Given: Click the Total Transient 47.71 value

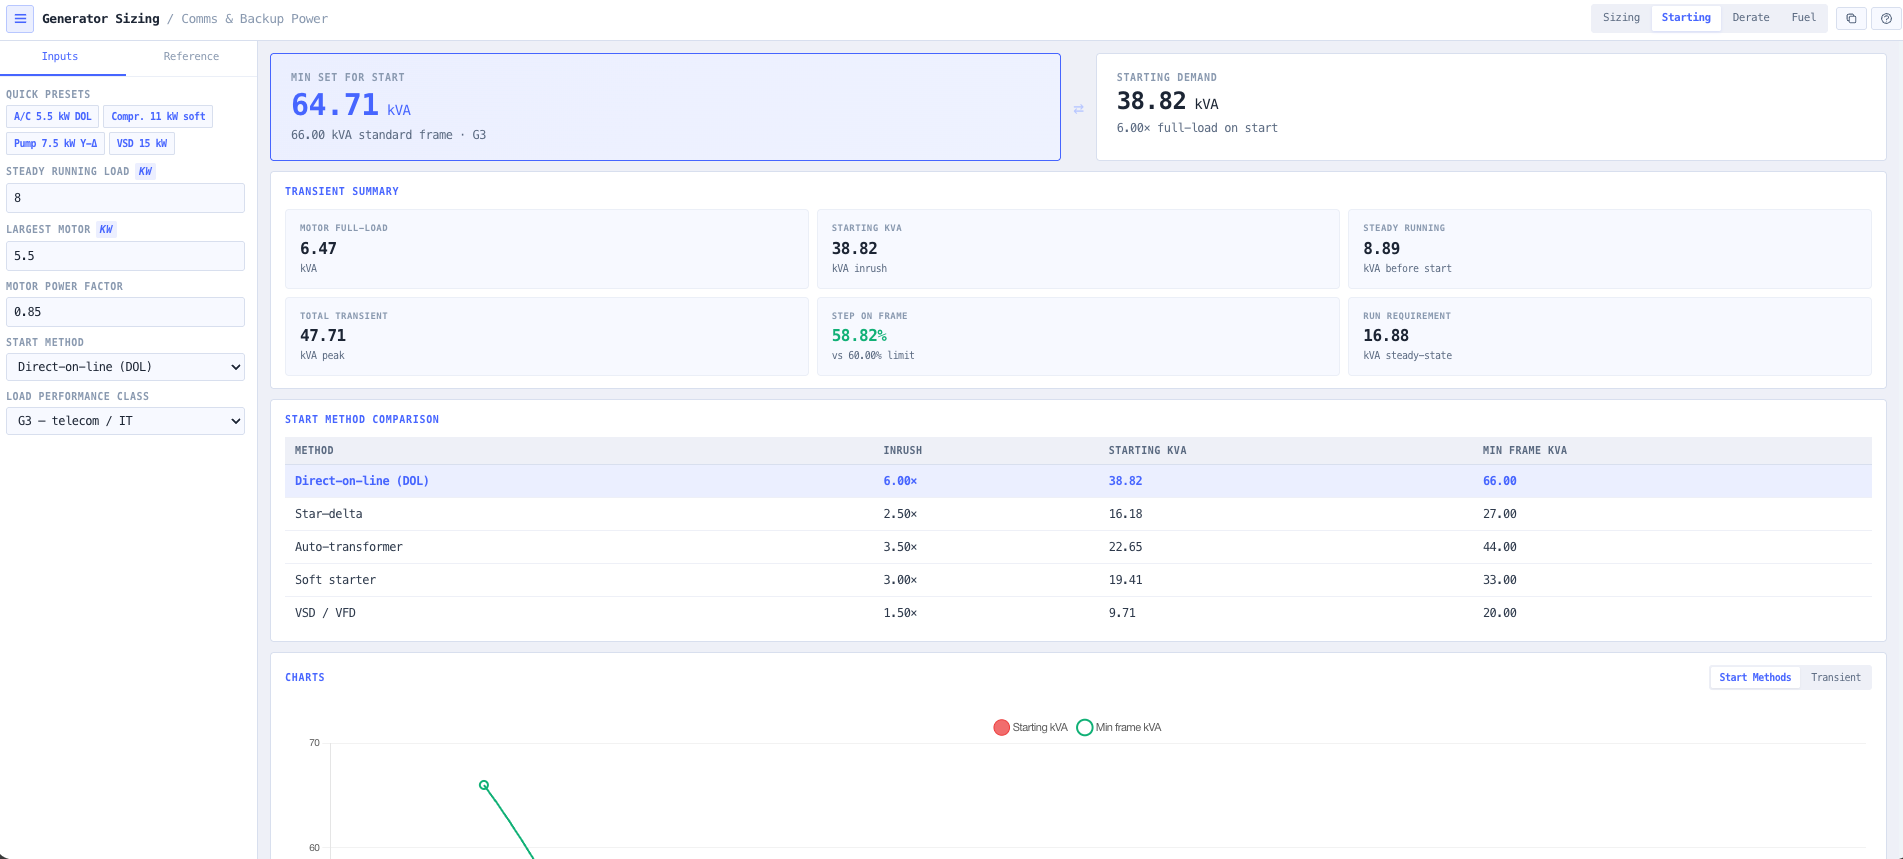Looking at the screenshot, I should pyautogui.click(x=322, y=336).
